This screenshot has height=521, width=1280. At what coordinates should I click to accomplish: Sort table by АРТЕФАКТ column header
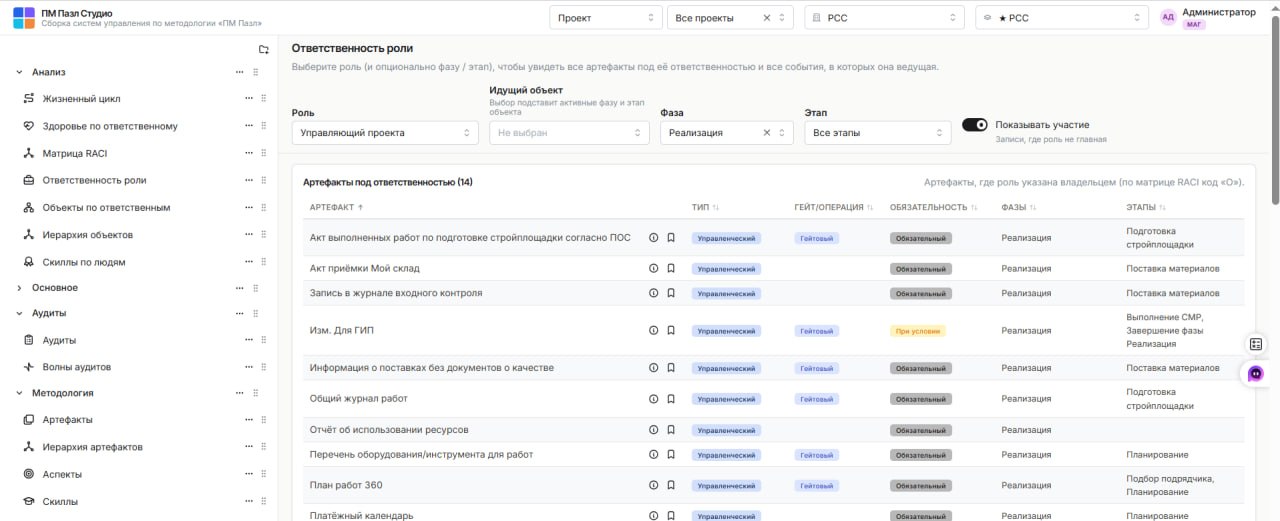[x=337, y=207]
